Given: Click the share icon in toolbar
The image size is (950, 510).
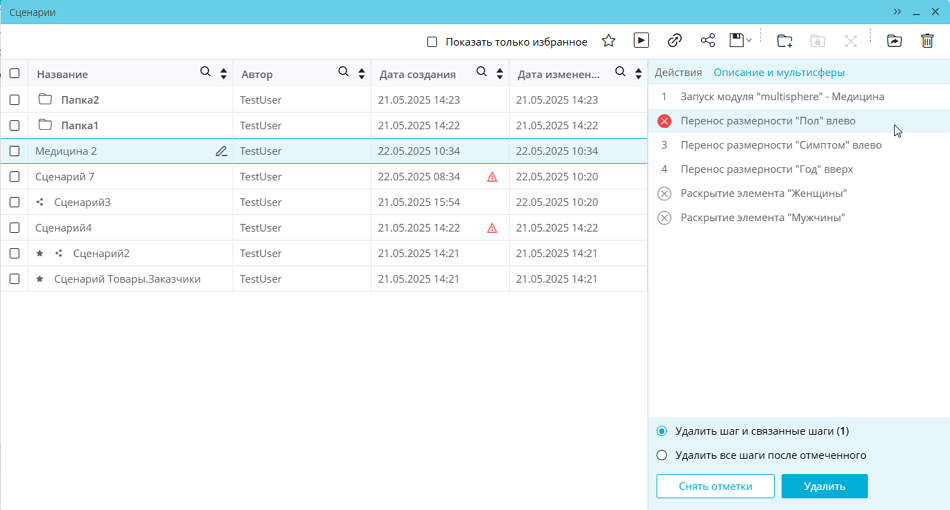Looking at the screenshot, I should click(708, 41).
